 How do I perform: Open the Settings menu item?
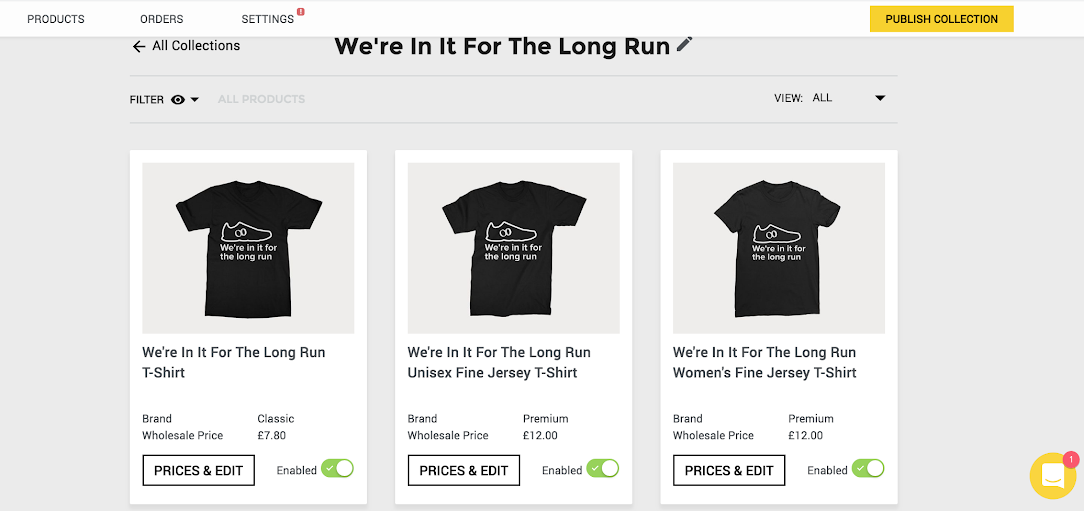[x=267, y=19]
